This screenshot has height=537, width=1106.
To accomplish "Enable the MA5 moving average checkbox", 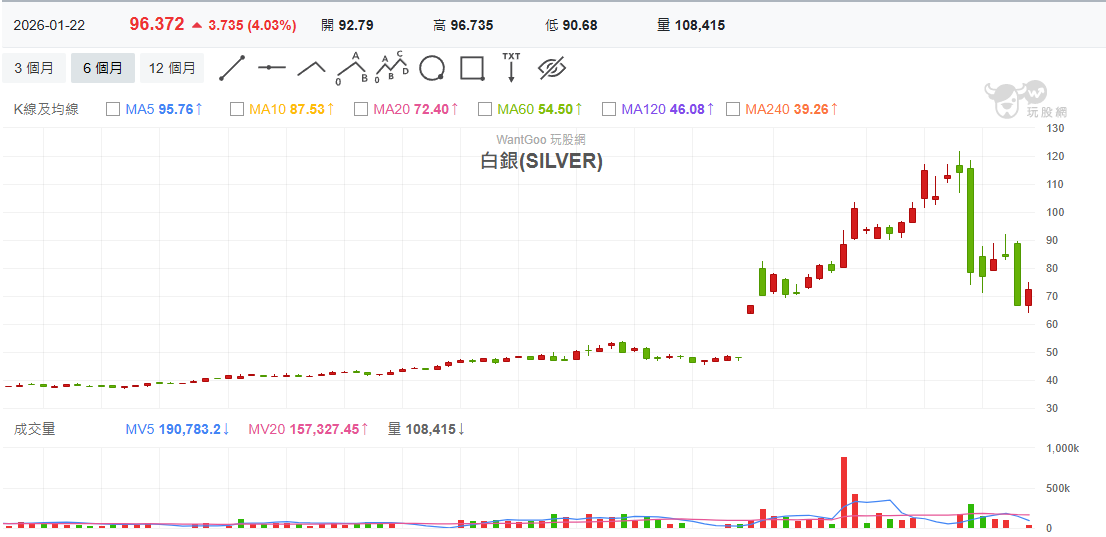I will (x=113, y=109).
